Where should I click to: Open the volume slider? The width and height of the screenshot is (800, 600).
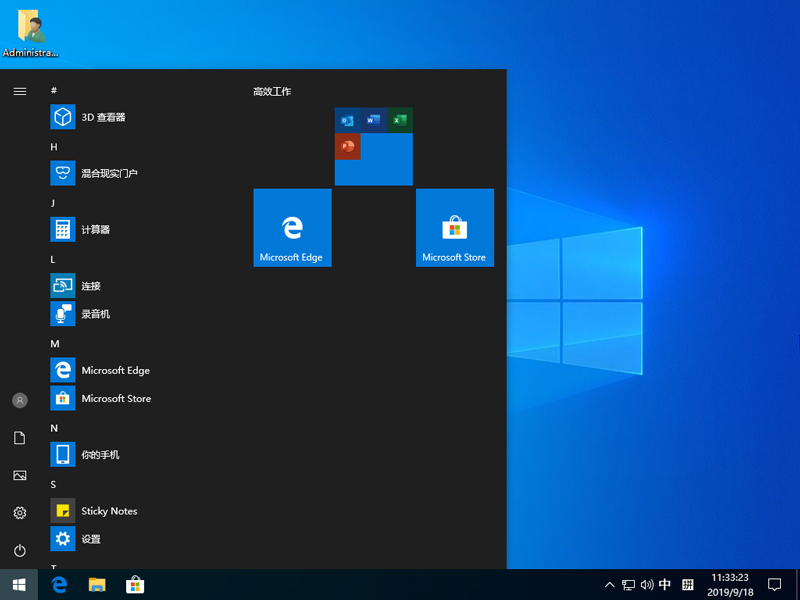click(646, 585)
